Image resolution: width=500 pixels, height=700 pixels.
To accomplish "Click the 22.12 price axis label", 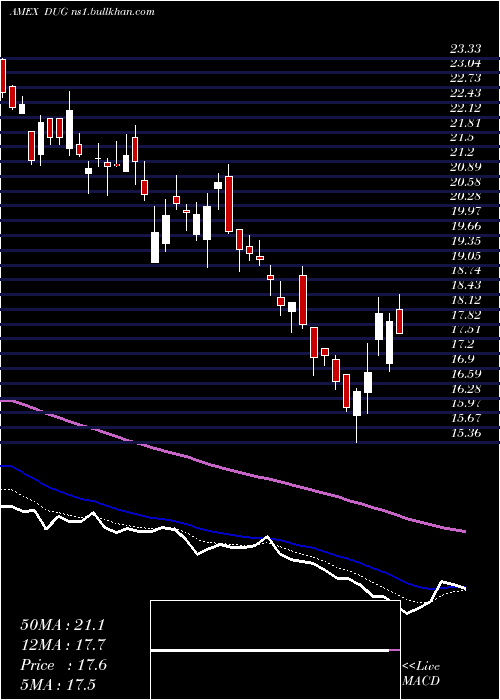I will (466, 108).
